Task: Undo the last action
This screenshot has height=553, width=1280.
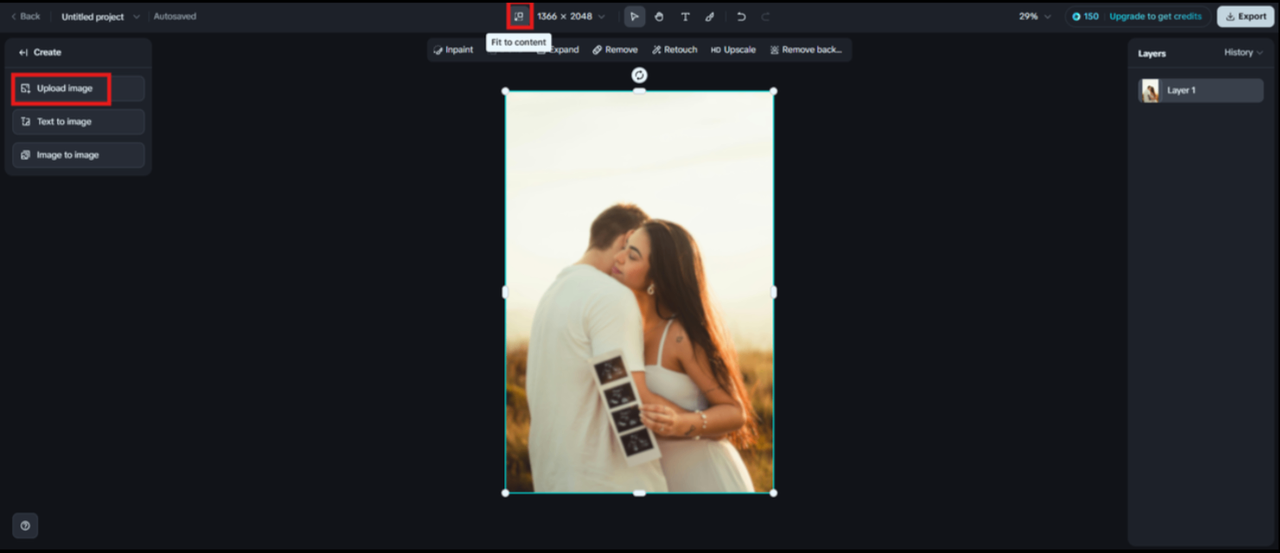Action: pyautogui.click(x=741, y=16)
